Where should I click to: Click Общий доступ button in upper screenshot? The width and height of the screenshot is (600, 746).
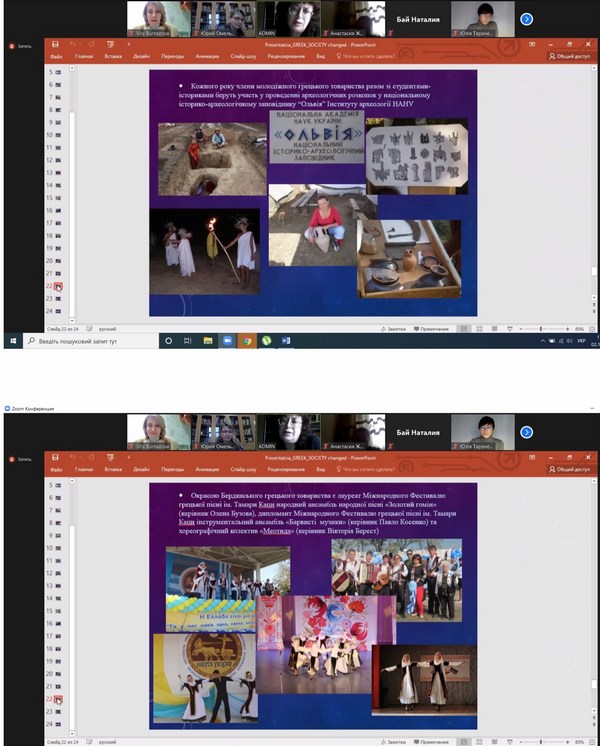[569, 56]
